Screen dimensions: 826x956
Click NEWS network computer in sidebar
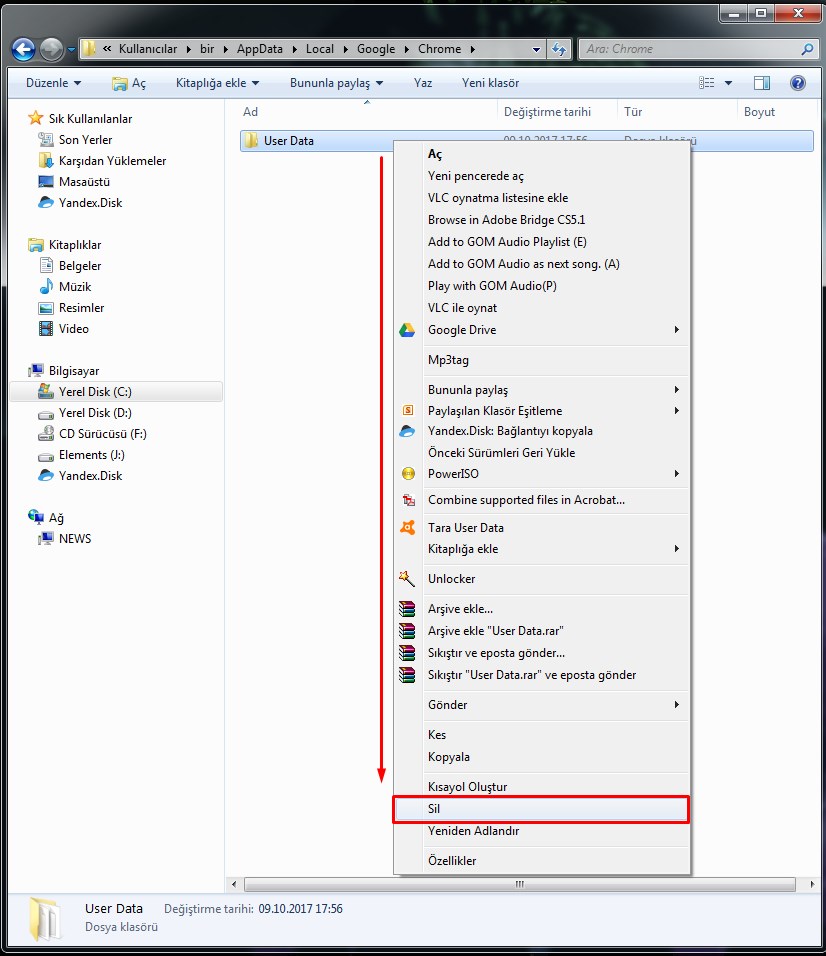coord(74,539)
